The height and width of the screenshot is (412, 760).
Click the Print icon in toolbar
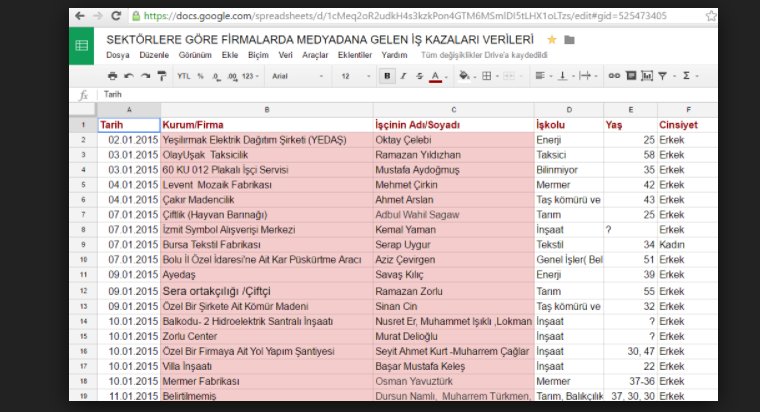pos(112,76)
